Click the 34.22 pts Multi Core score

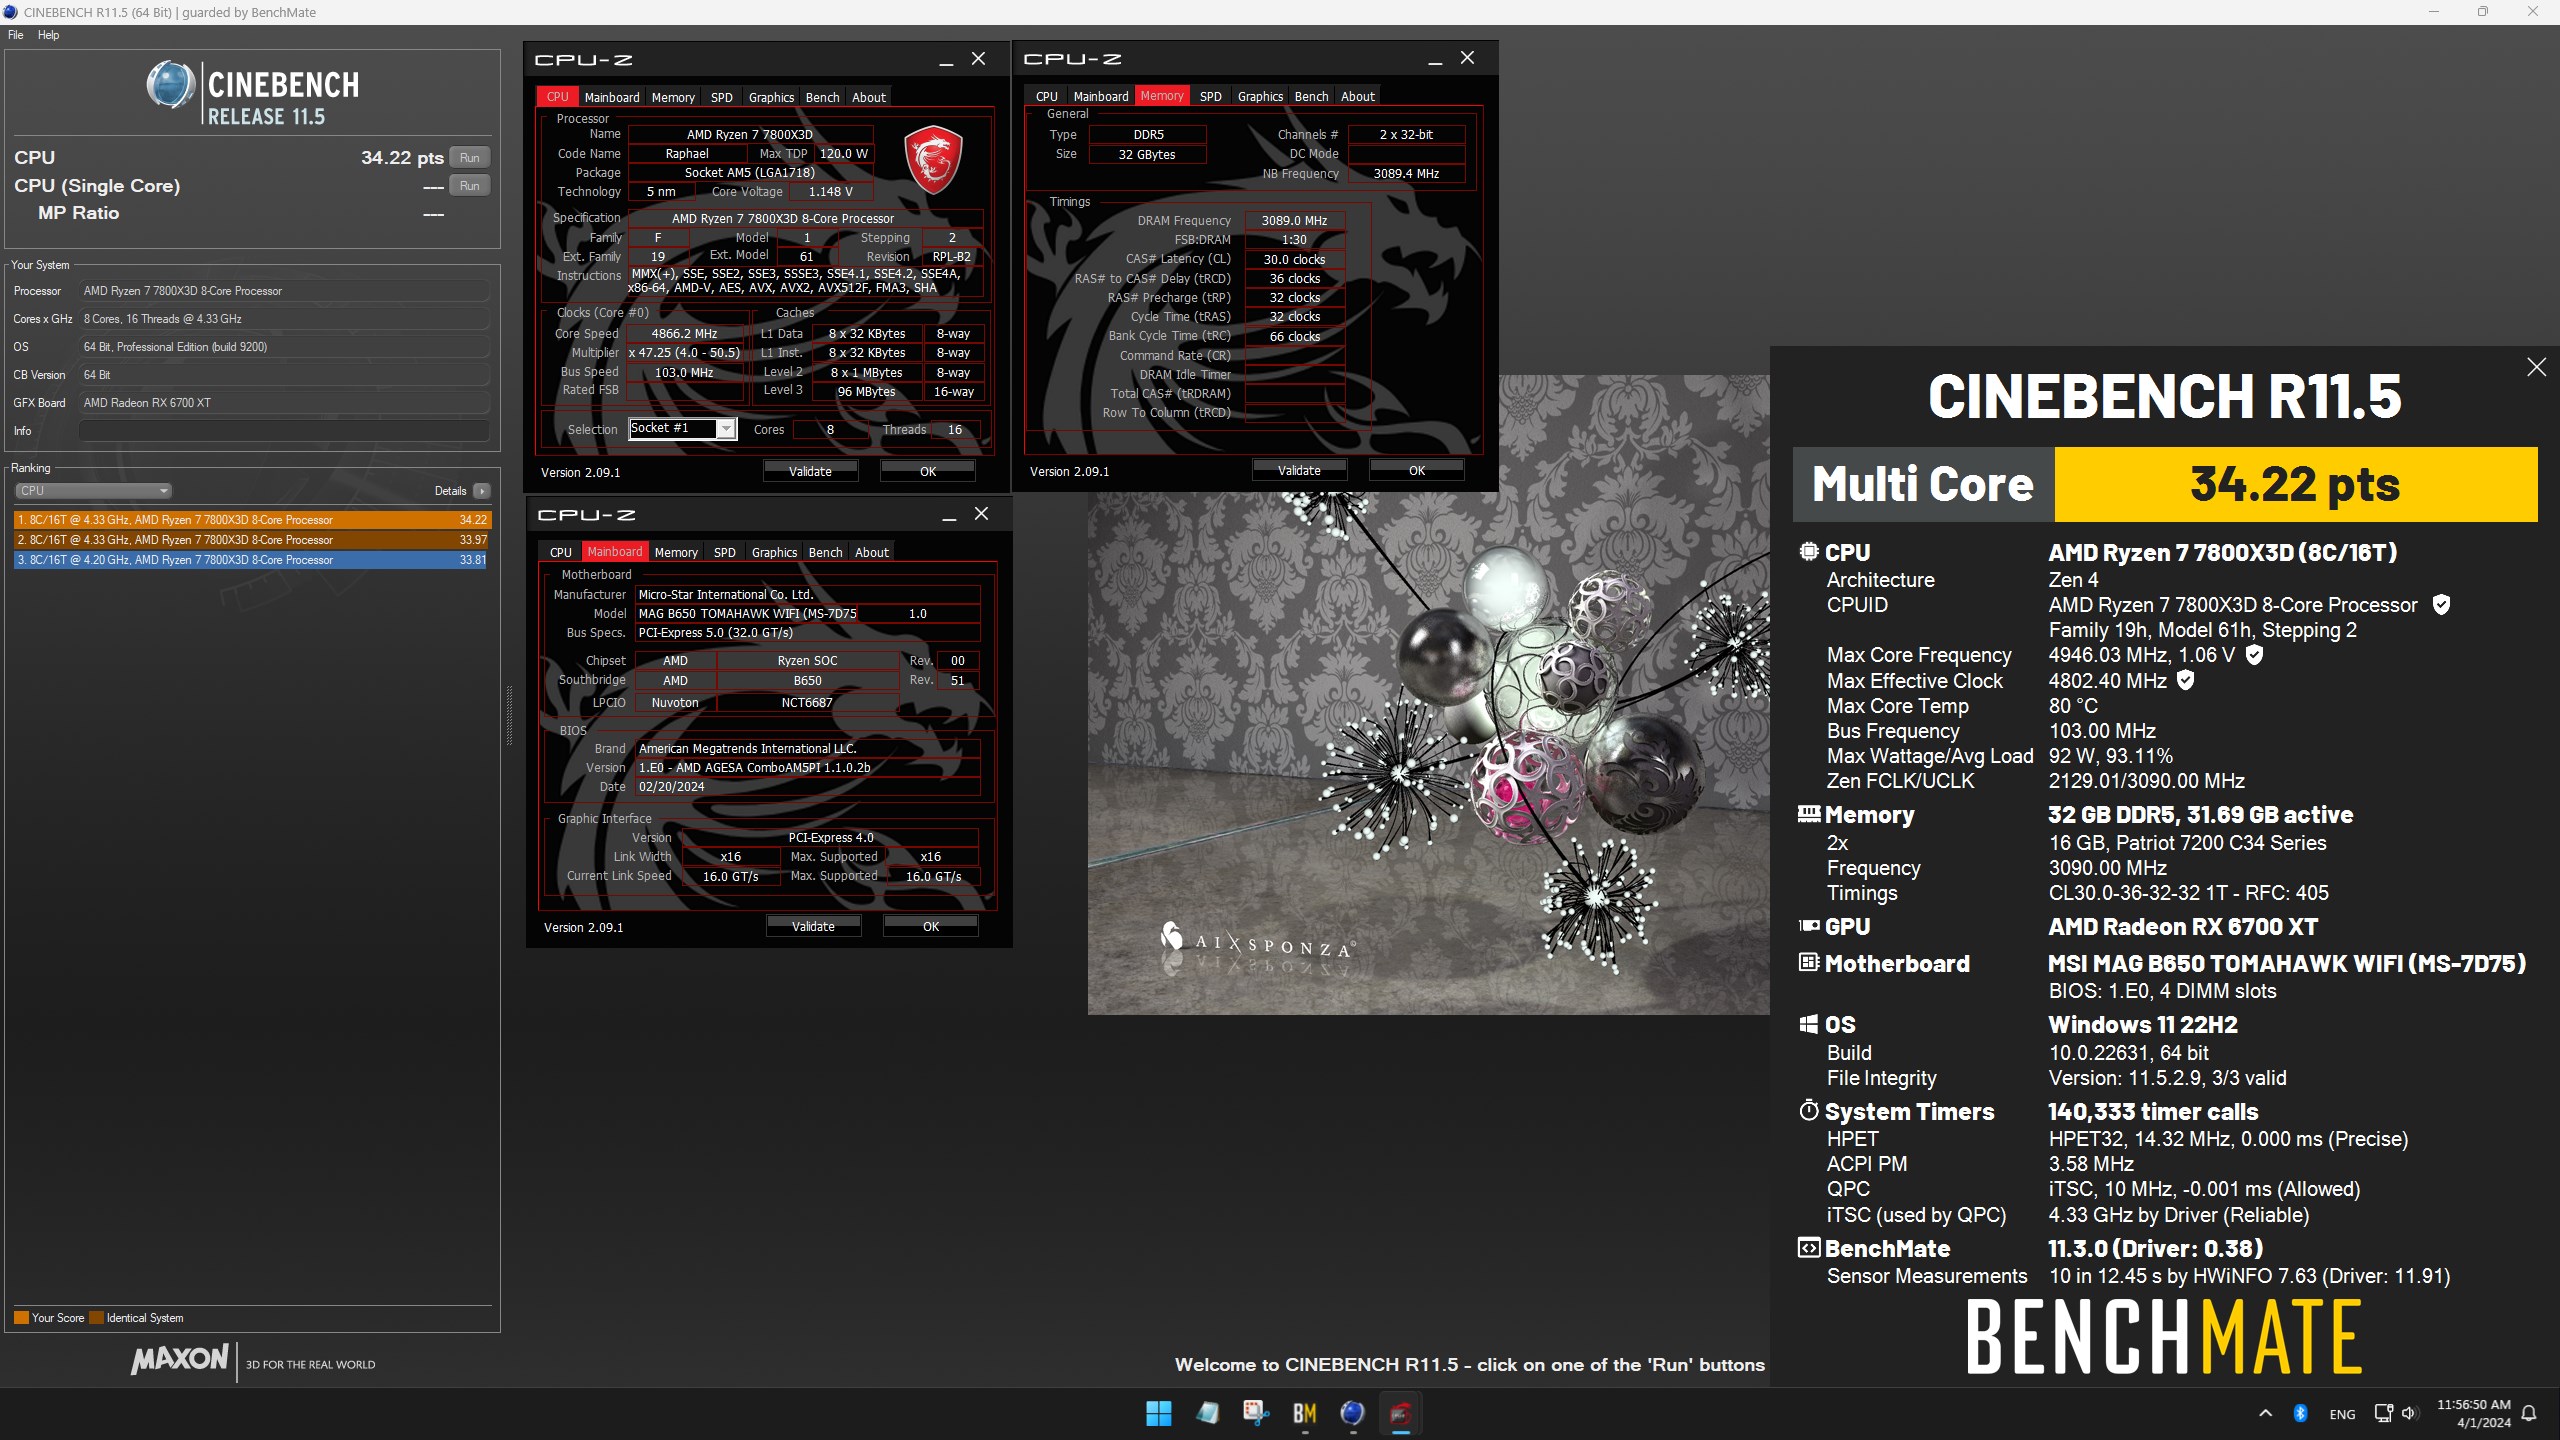pyautogui.click(x=2294, y=484)
